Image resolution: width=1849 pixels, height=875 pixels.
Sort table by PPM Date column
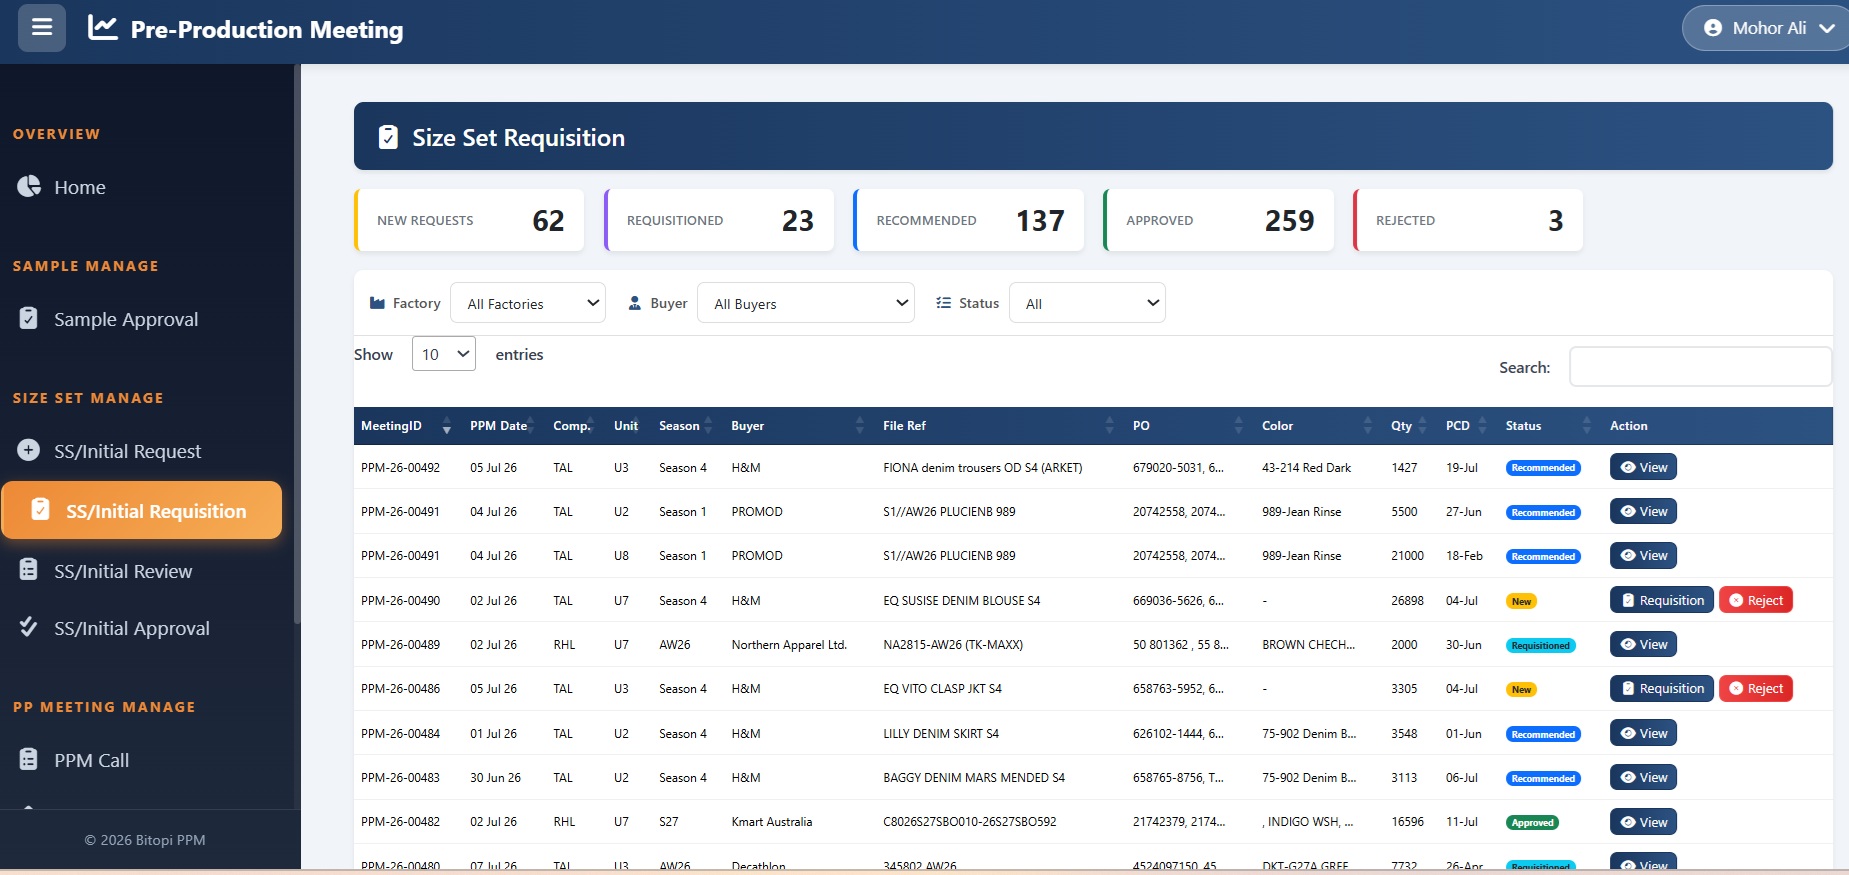coord(504,426)
